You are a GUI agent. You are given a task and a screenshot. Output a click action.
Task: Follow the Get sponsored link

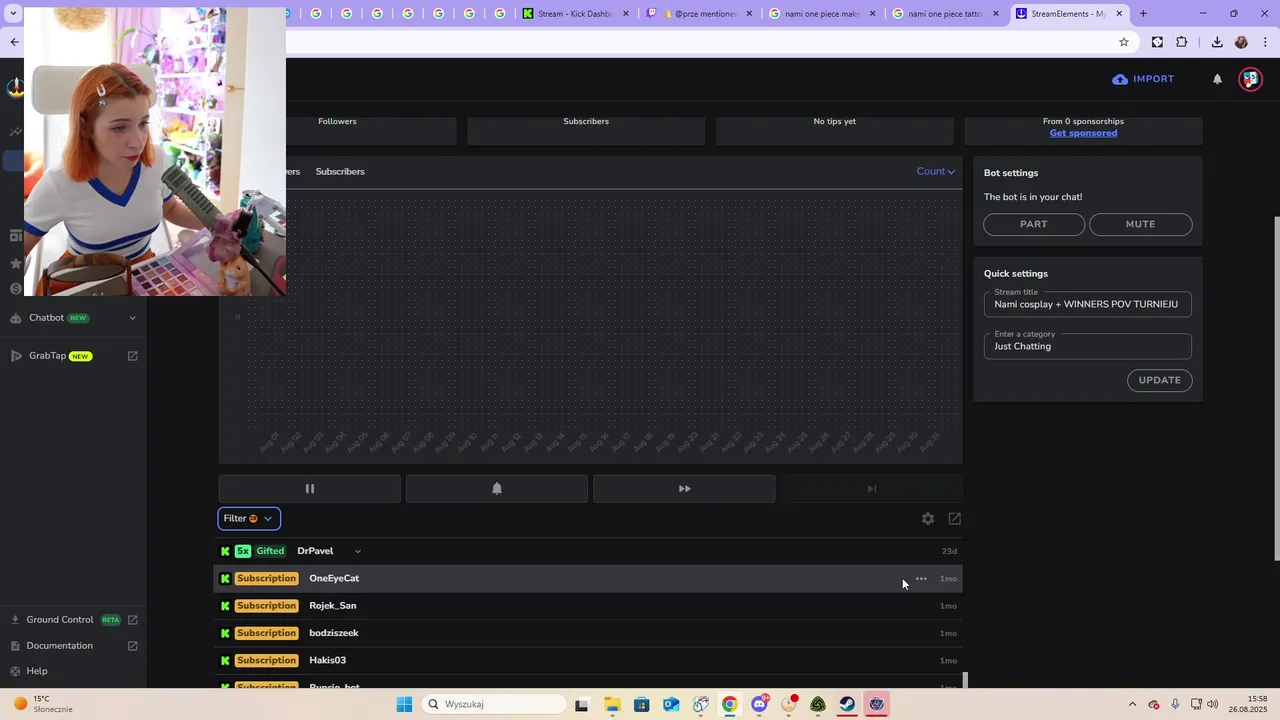pyautogui.click(x=1083, y=133)
